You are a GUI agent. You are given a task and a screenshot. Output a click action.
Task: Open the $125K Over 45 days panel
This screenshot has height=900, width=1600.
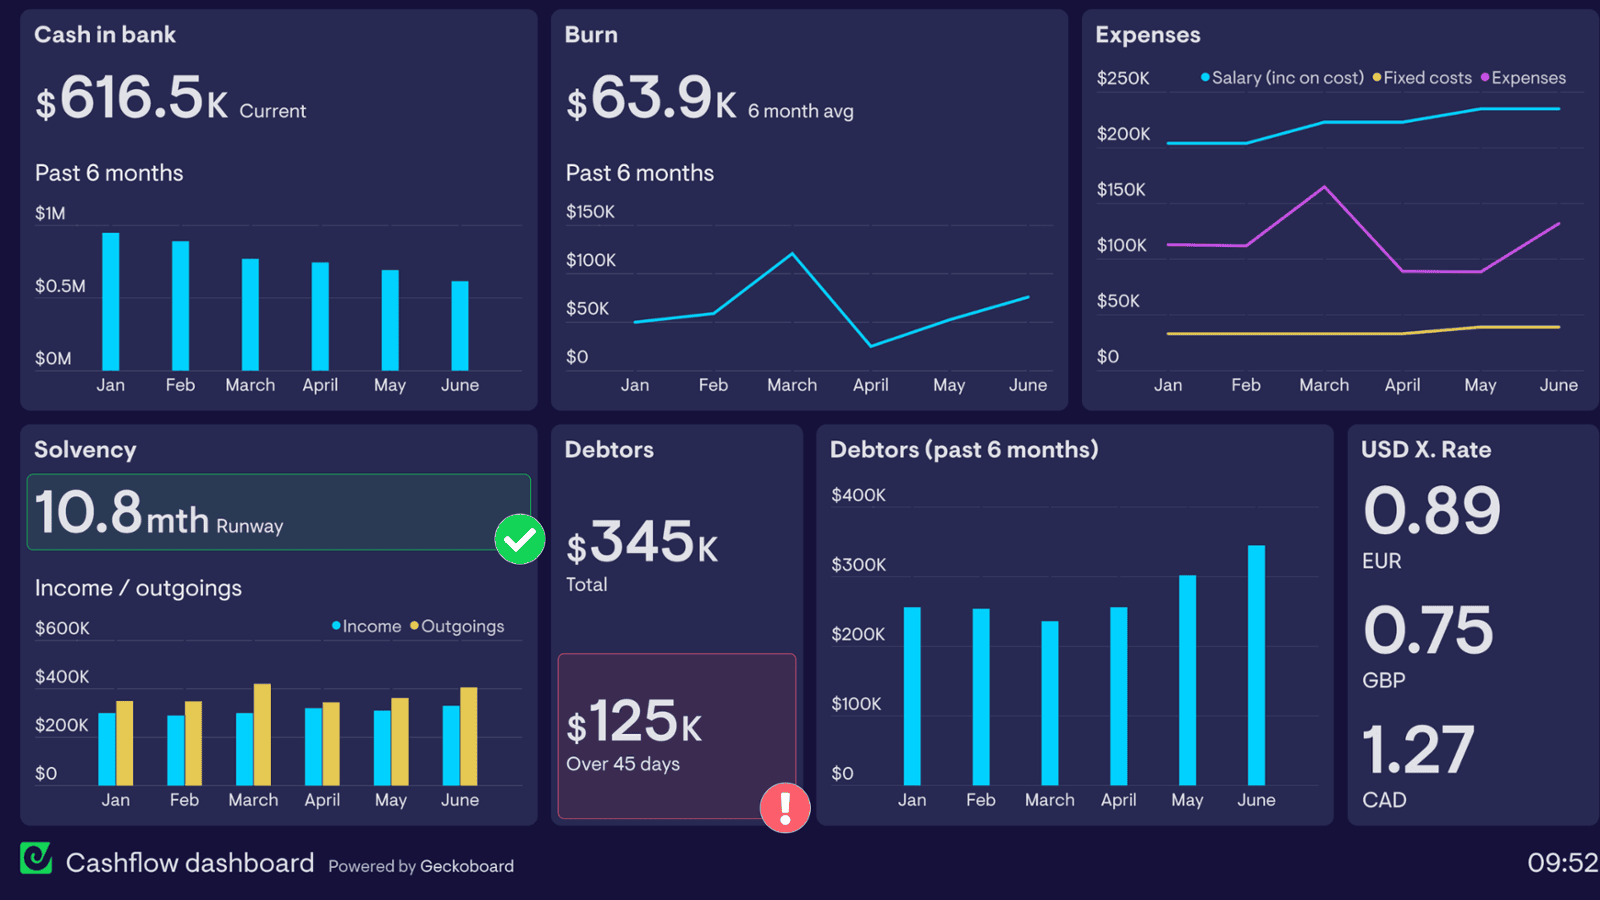point(676,736)
